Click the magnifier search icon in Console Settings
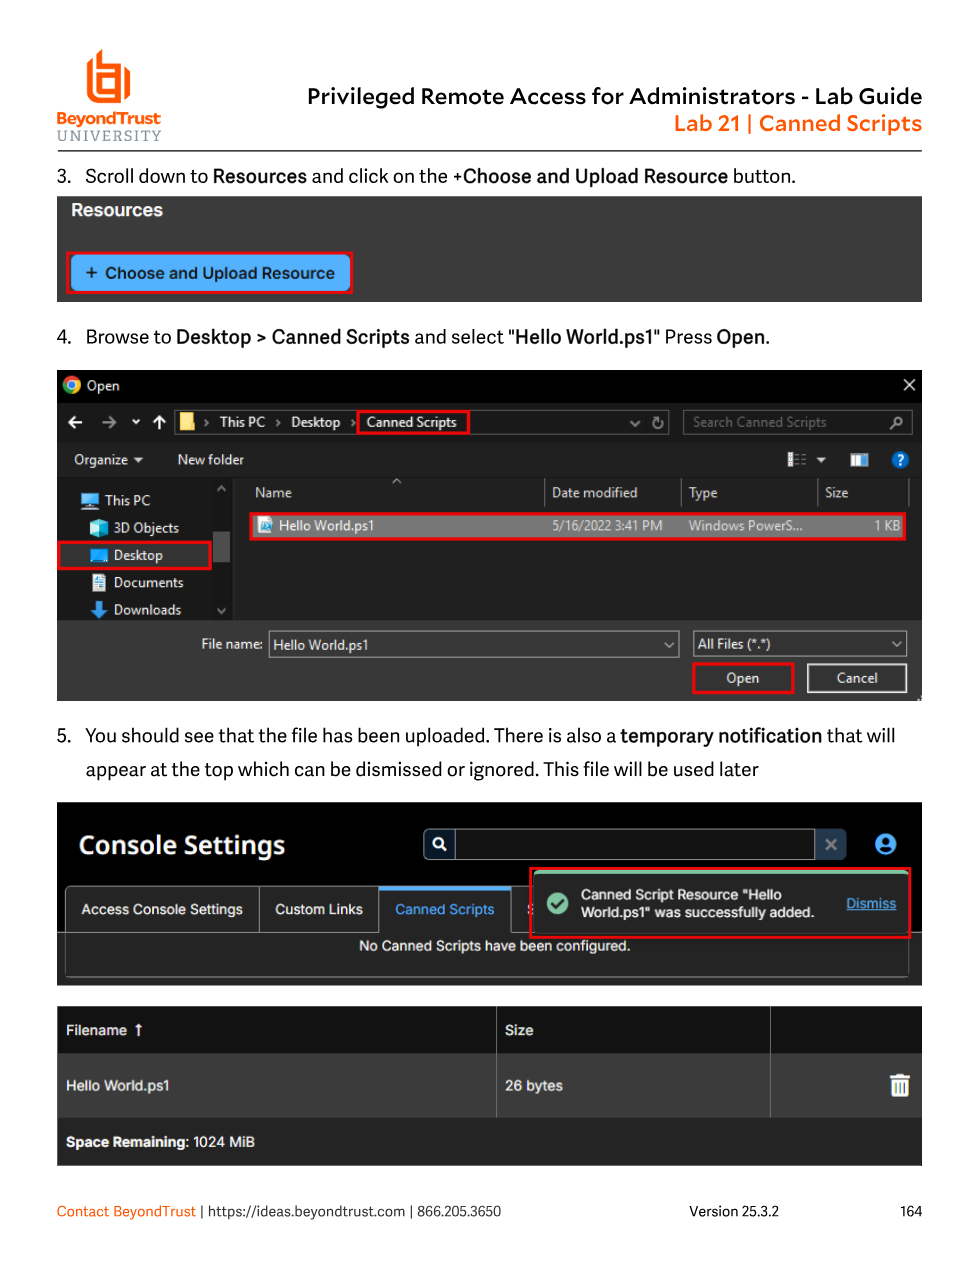This screenshot has height=1267, width=979. [x=439, y=844]
